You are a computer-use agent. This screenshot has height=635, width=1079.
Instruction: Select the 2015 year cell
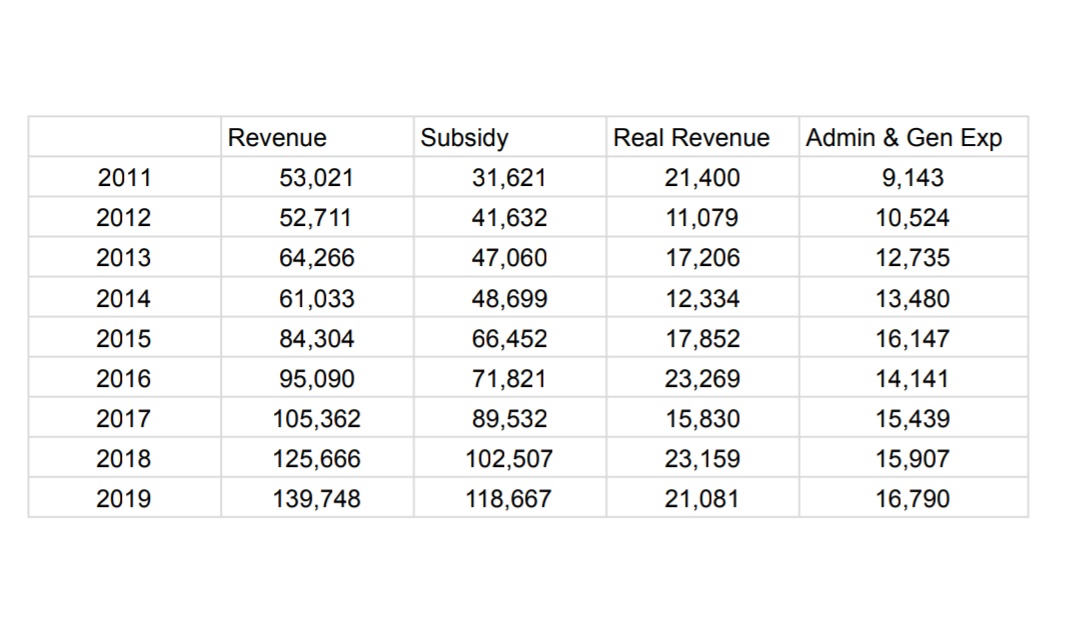[124, 338]
